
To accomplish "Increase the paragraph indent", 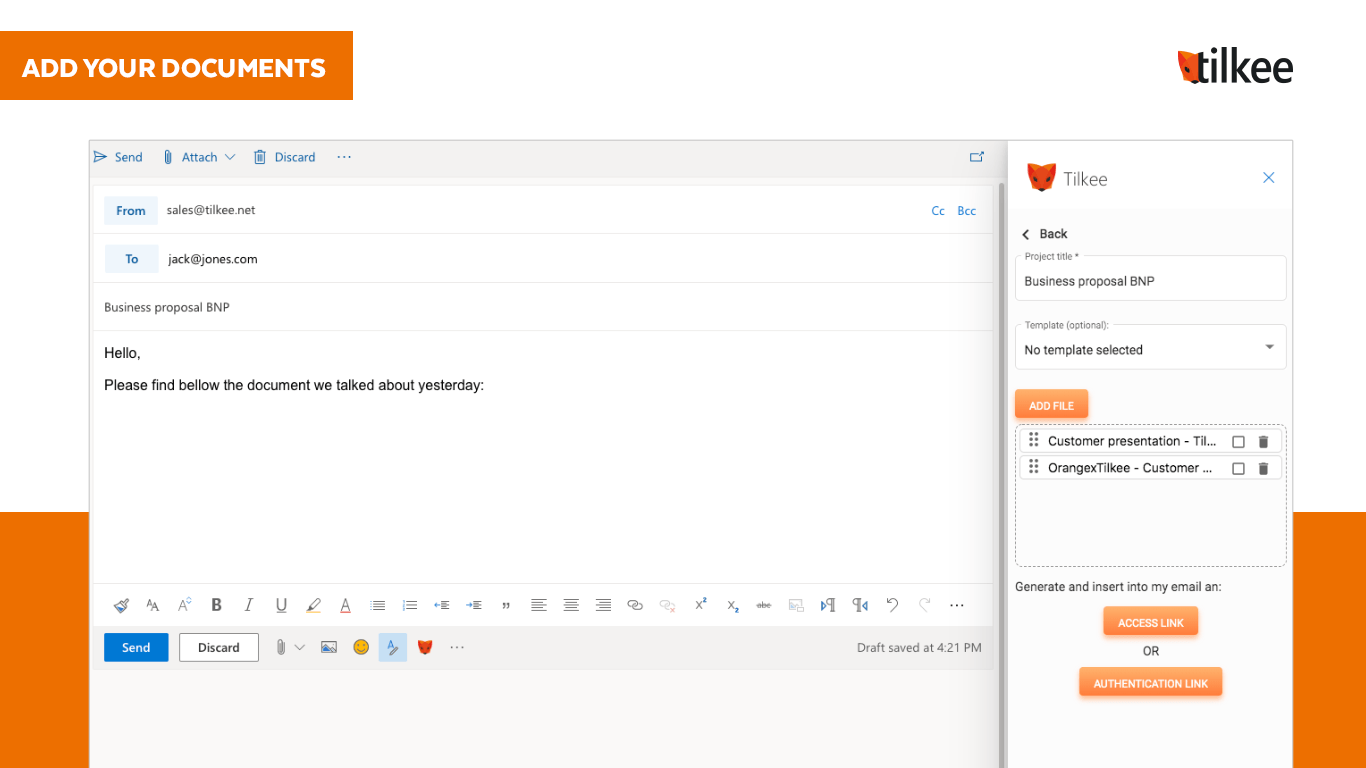I will tap(474, 605).
